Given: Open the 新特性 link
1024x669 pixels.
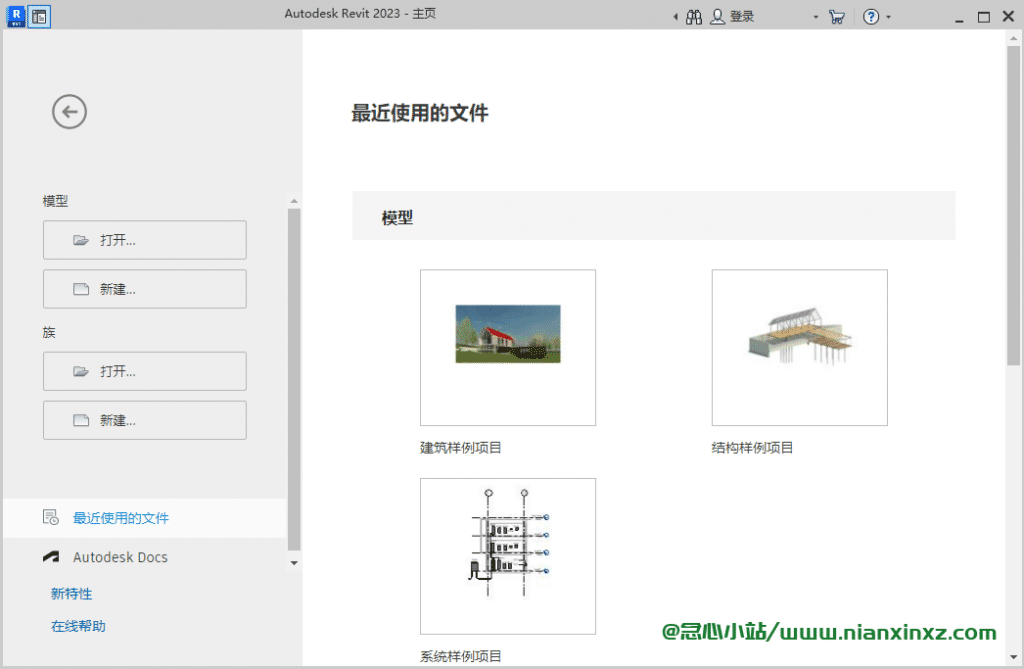Looking at the screenshot, I should click(x=72, y=594).
